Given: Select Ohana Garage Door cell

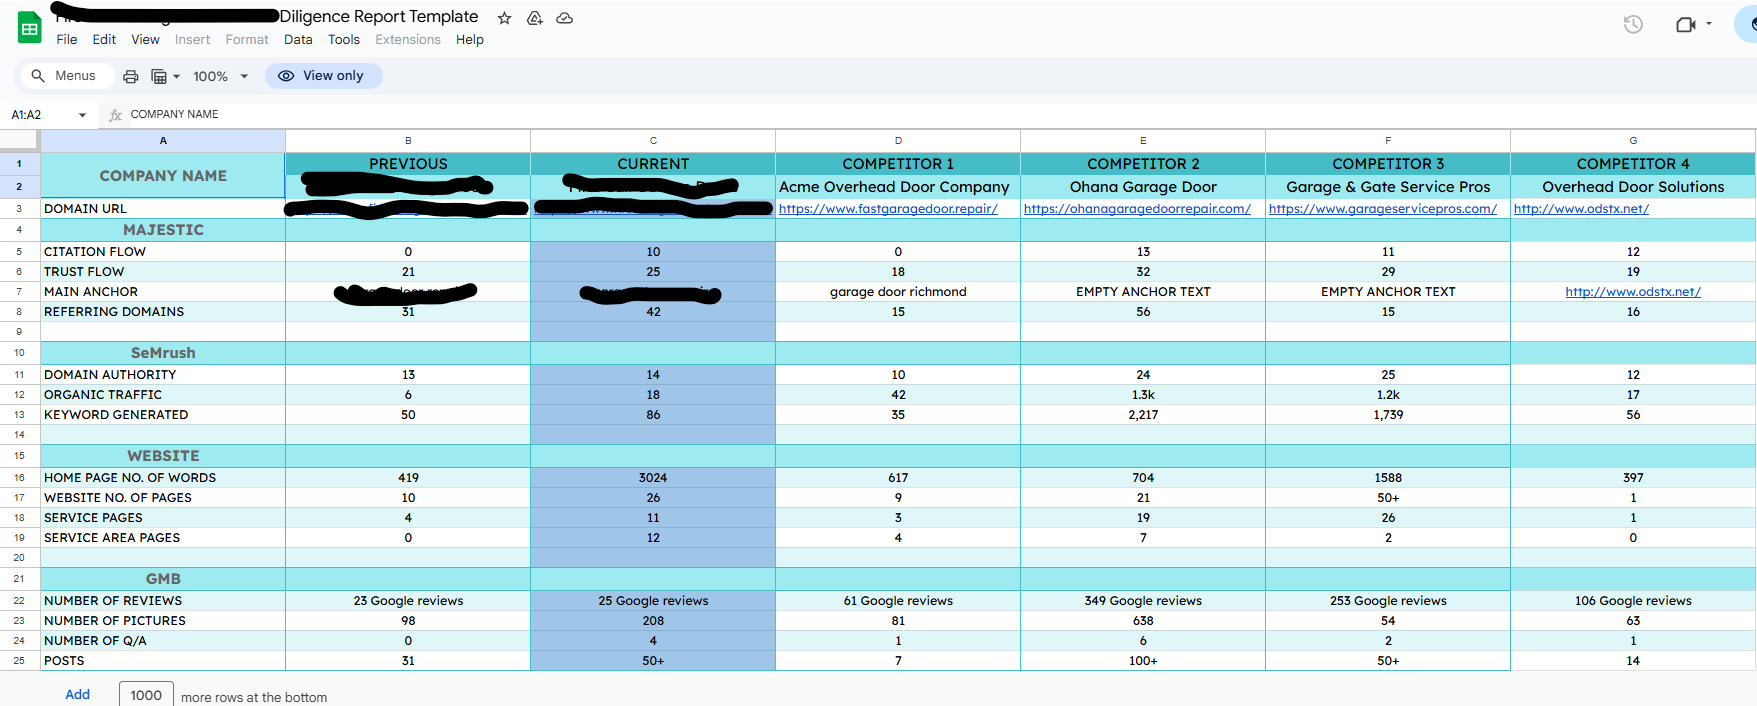Looking at the screenshot, I should pos(1143,187).
